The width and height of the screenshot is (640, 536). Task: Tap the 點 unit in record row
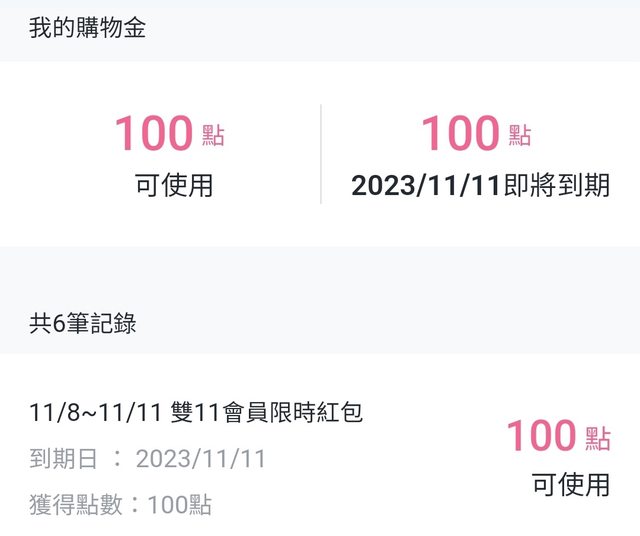(598, 439)
